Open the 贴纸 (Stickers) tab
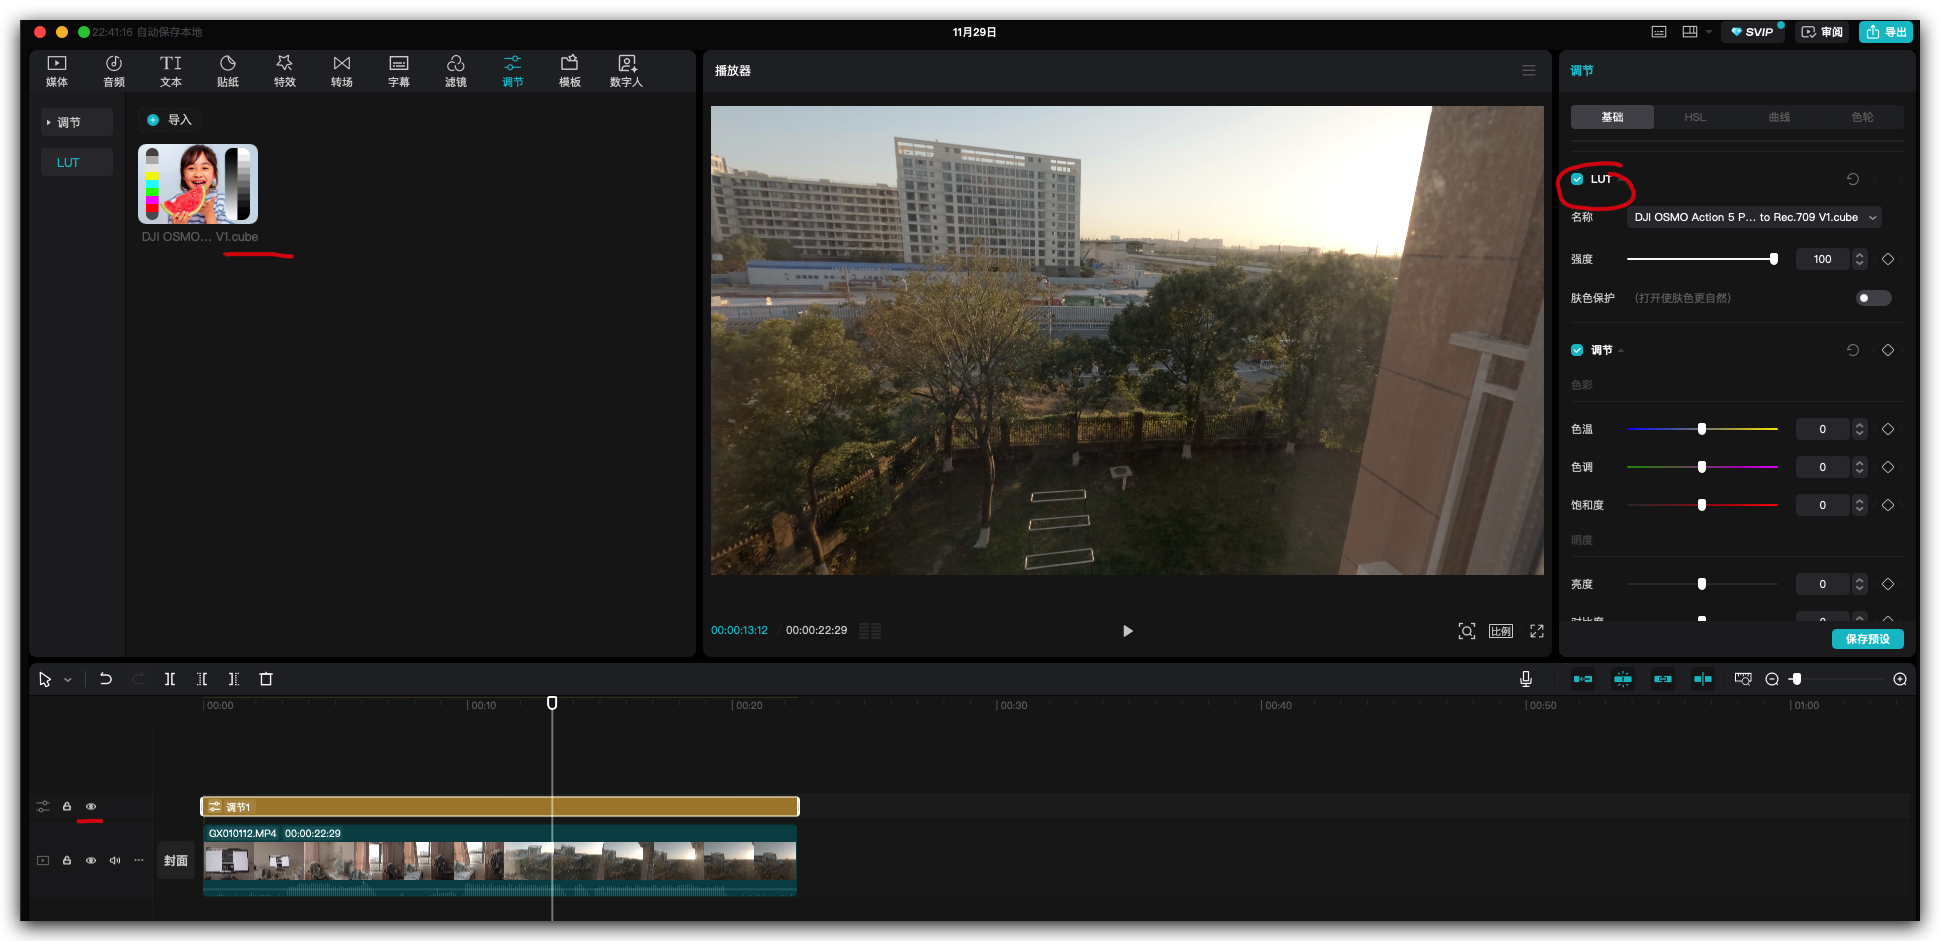The image size is (1940, 941). click(228, 71)
